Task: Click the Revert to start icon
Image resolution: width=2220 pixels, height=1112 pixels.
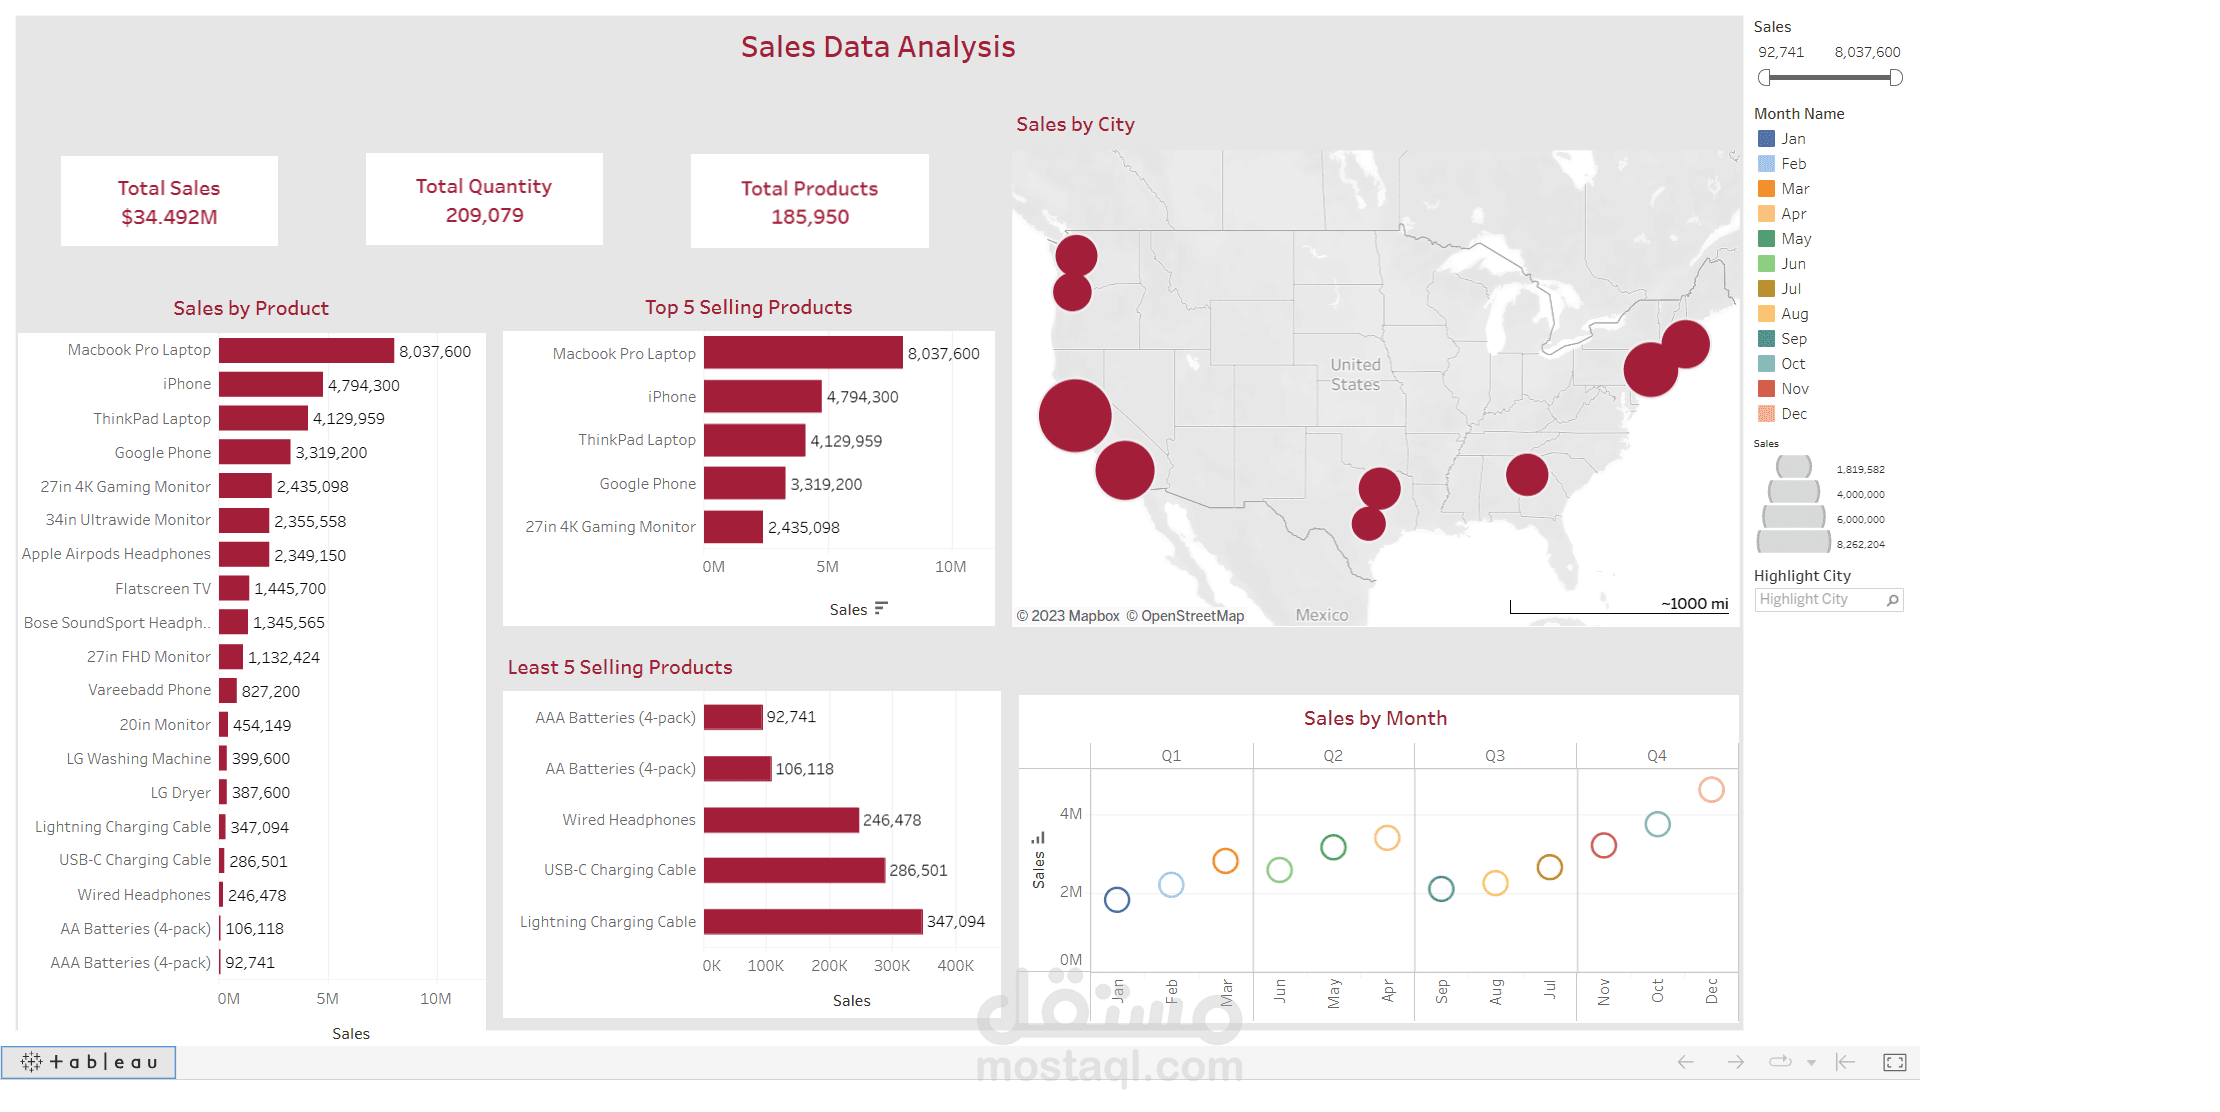Action: pos(1845,1062)
